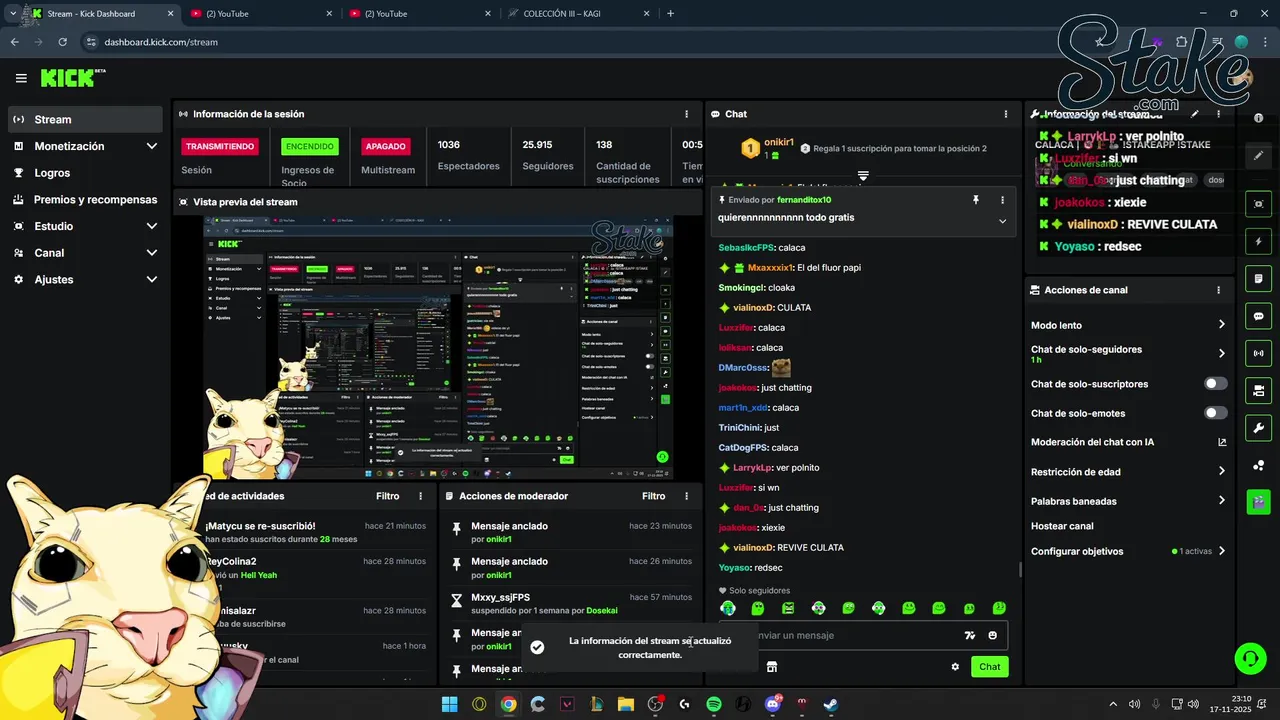
Task: Click the pin icon on the pinned message
Action: [x=976, y=200]
